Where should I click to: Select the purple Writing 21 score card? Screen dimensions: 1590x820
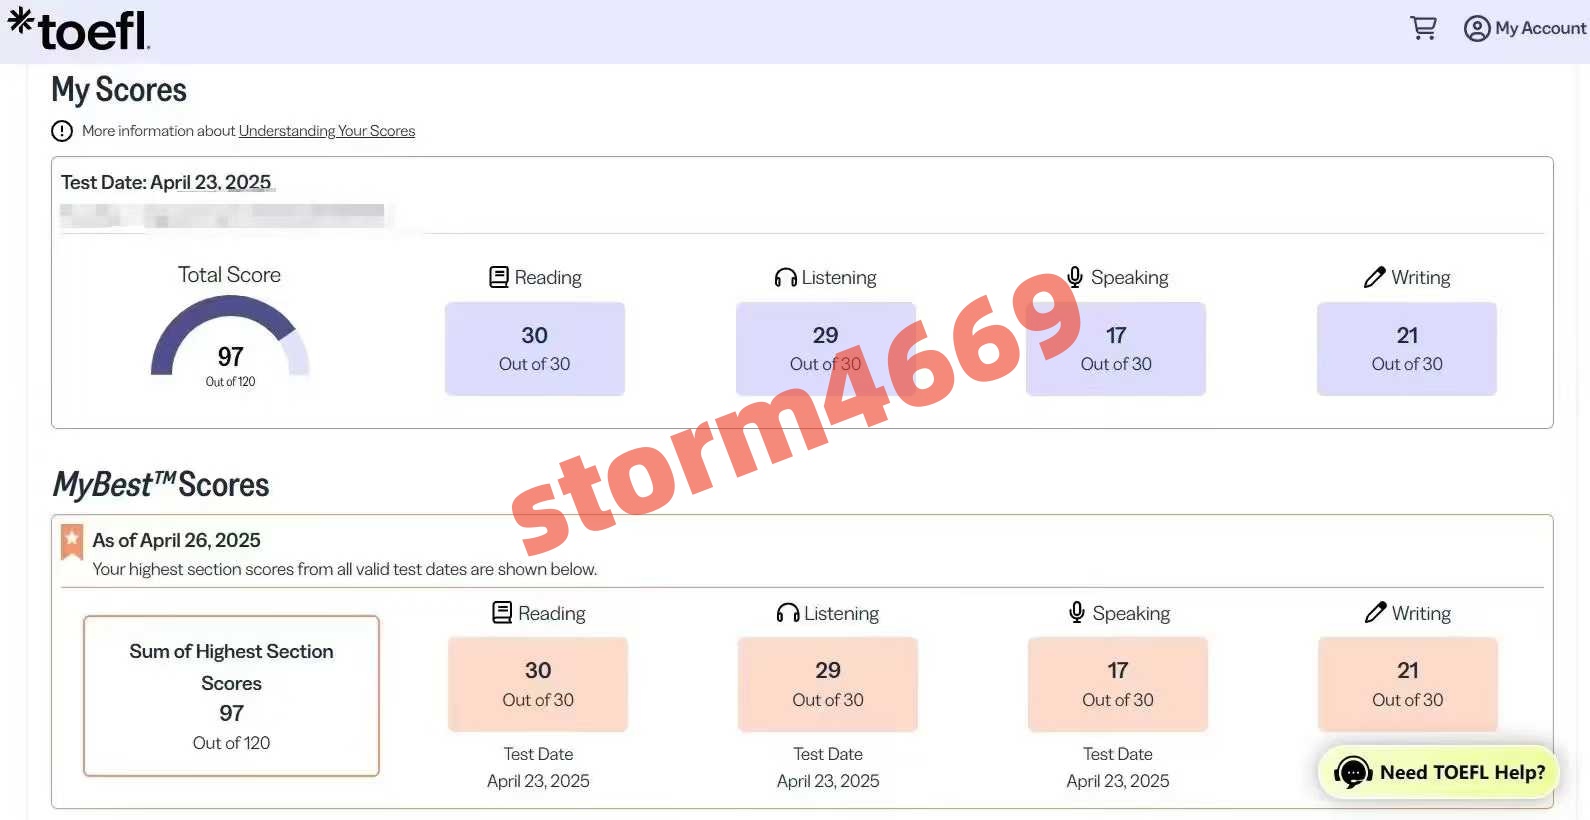tap(1407, 348)
